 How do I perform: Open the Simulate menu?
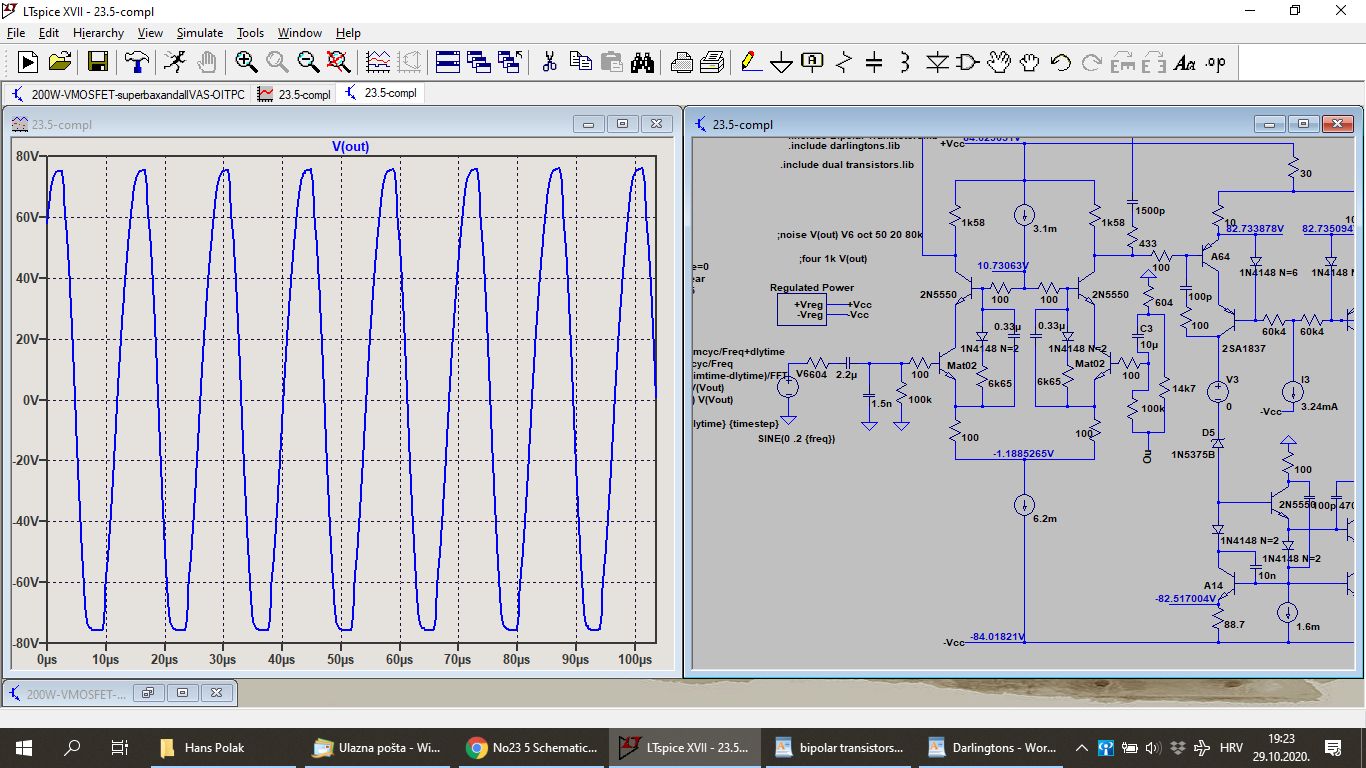coord(200,33)
